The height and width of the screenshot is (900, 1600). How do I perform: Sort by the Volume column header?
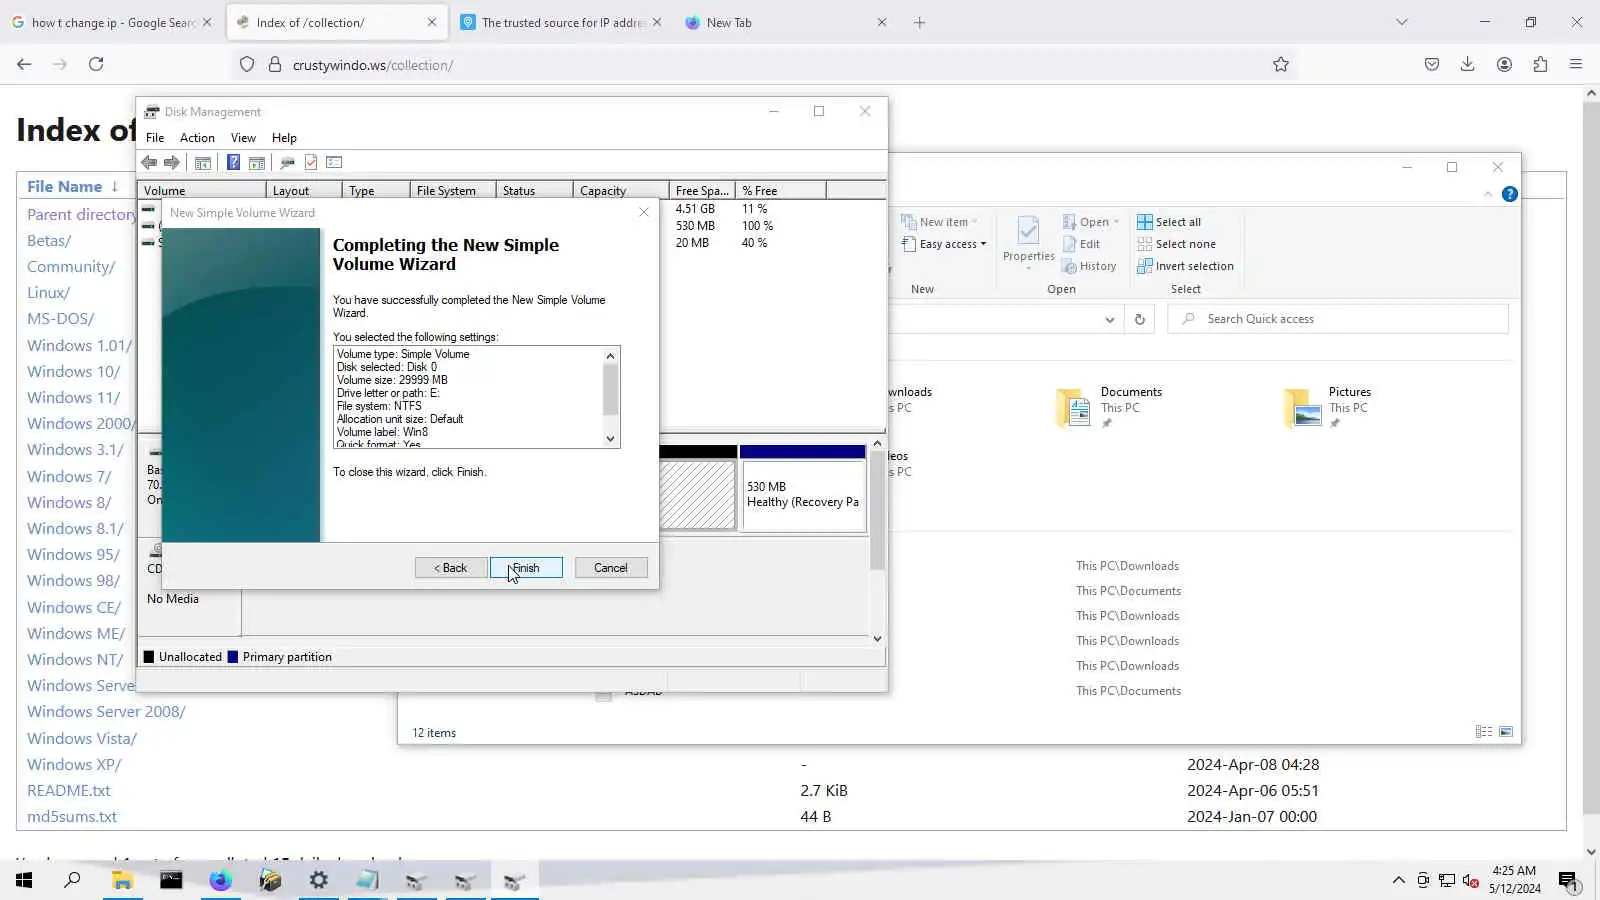(x=203, y=191)
